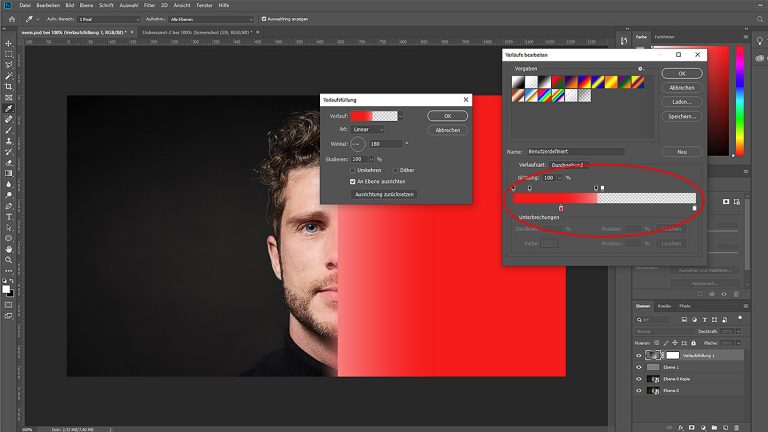The width and height of the screenshot is (768, 432).
Task: Click the gradient Name input field
Action: tap(575, 151)
